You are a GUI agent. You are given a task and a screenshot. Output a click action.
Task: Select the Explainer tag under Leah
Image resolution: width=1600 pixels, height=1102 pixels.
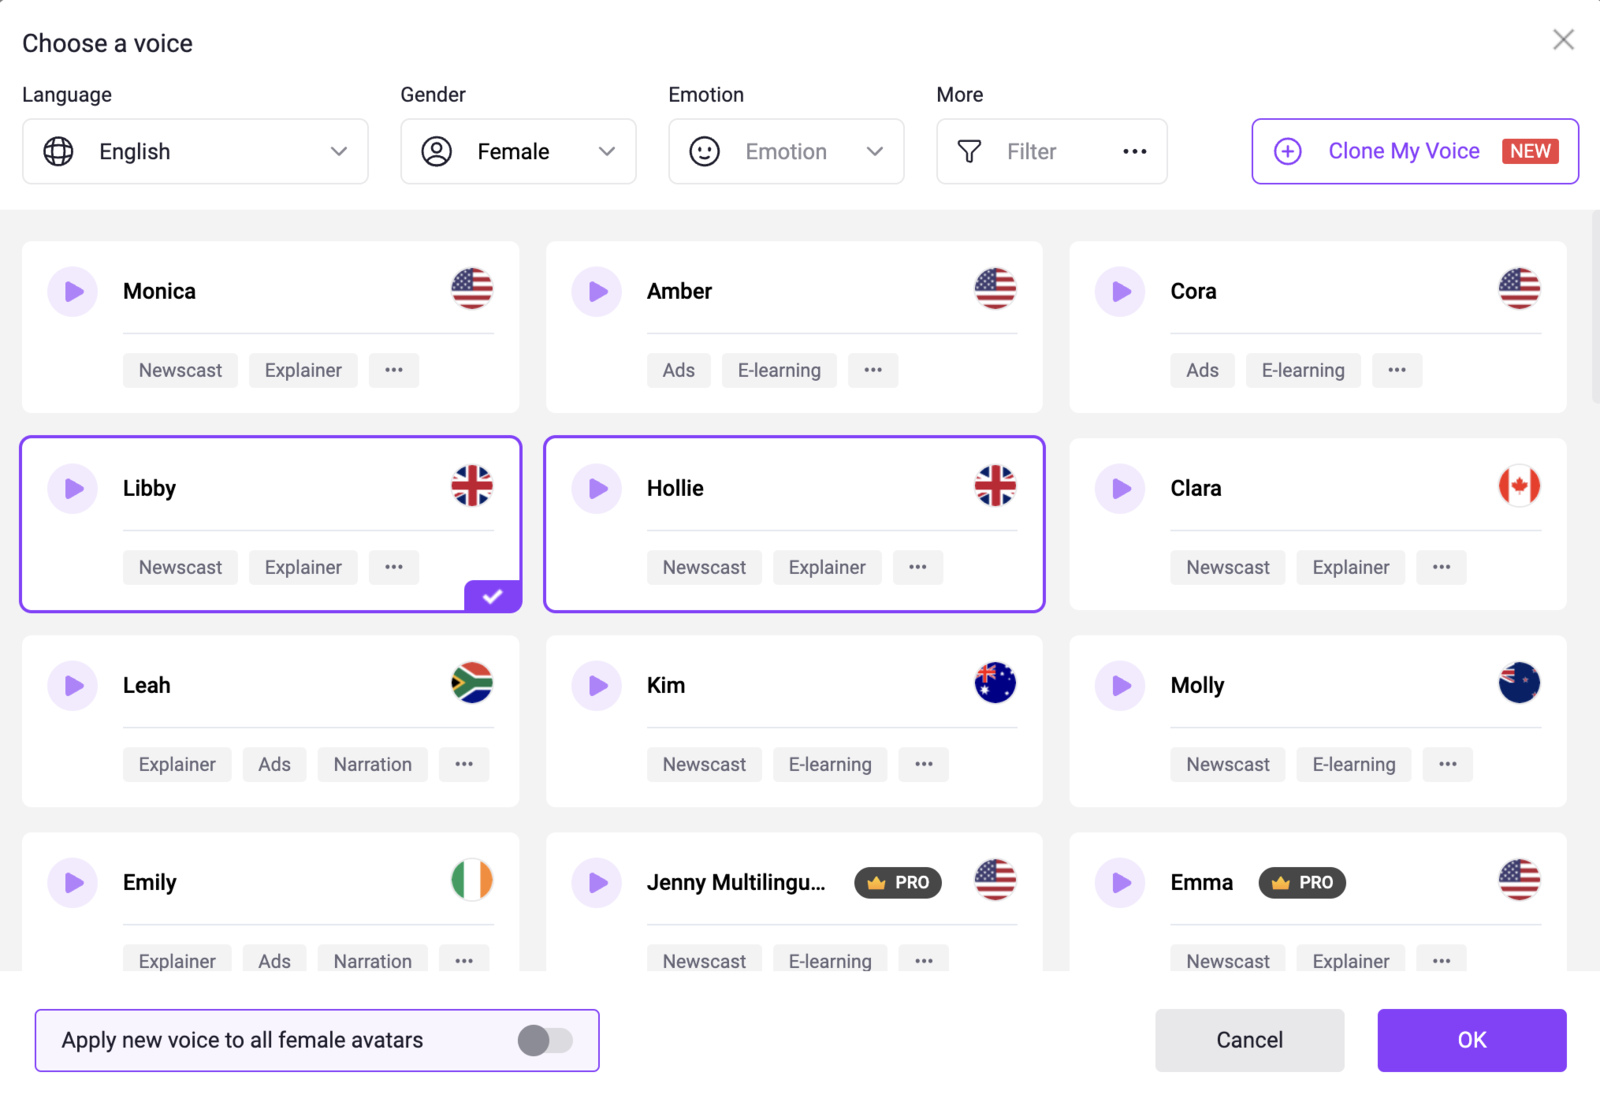[x=177, y=764]
